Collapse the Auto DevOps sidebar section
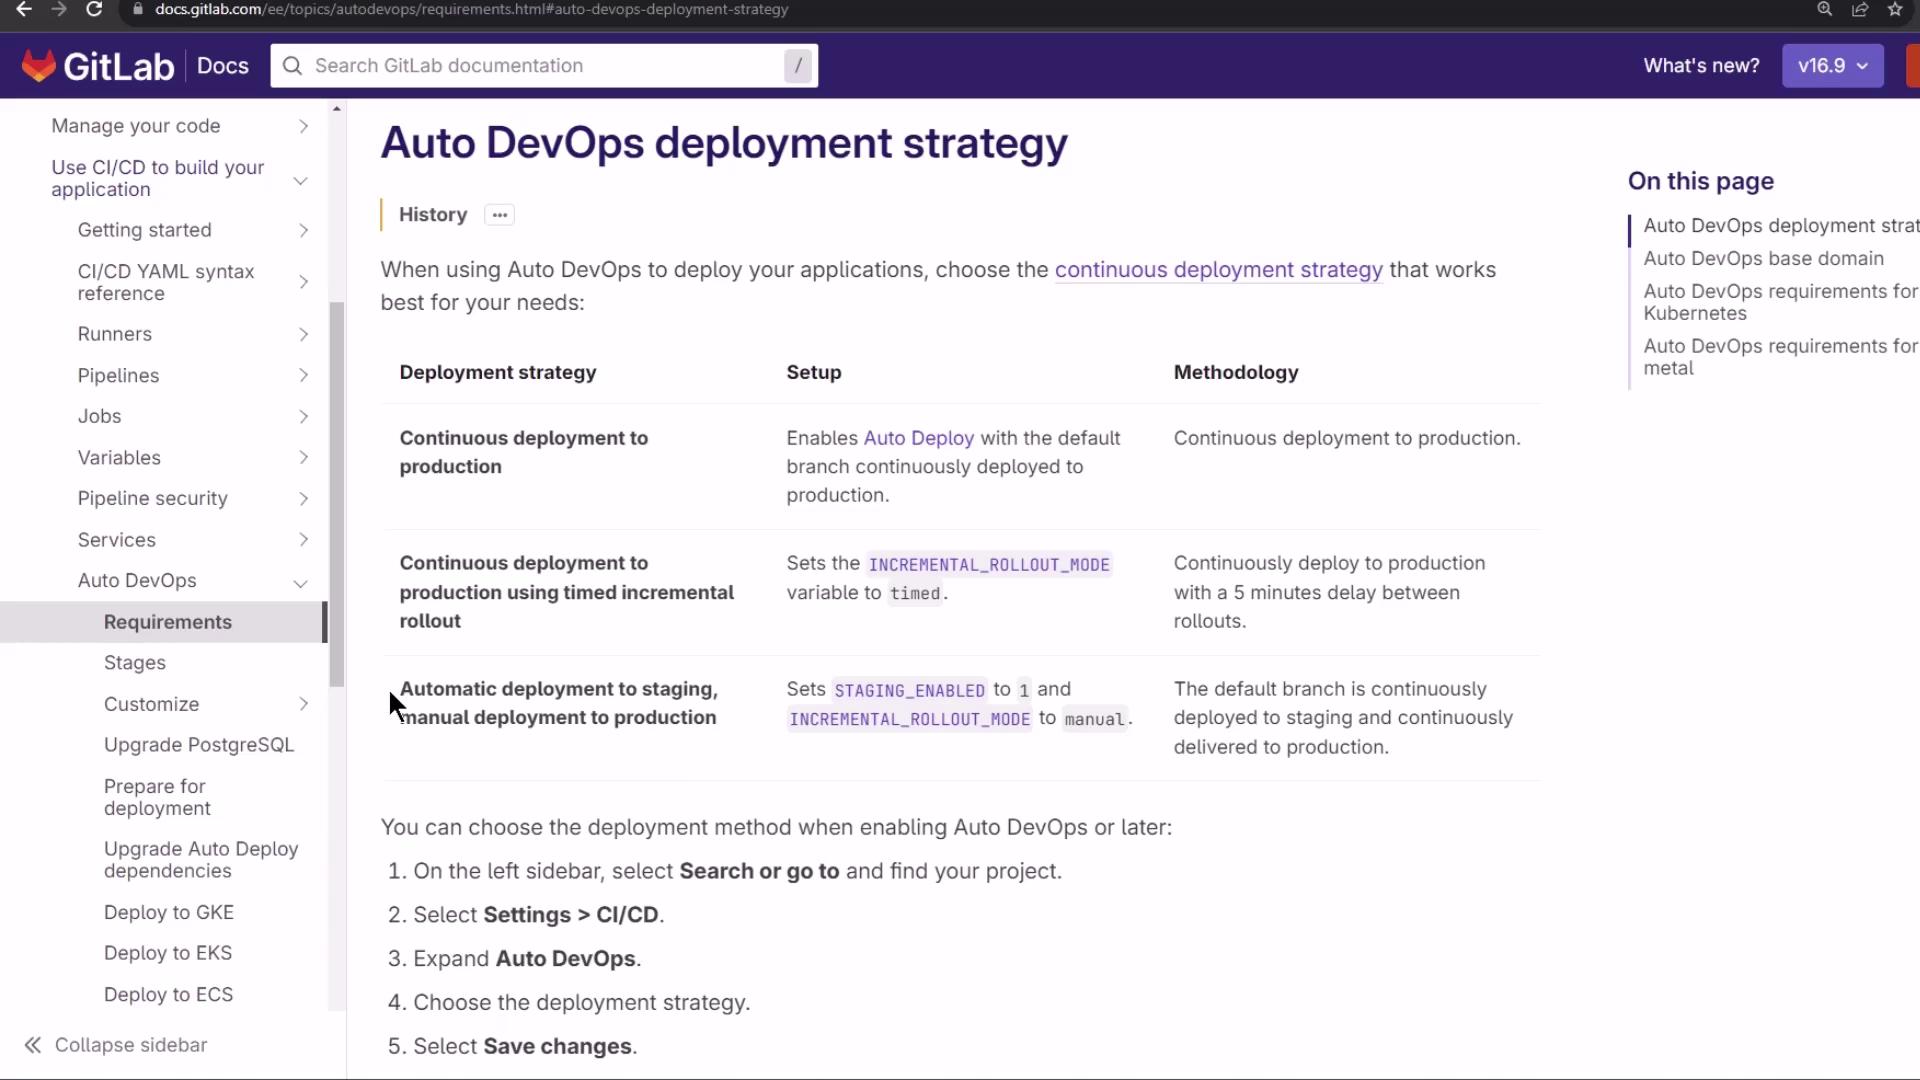This screenshot has width=1920, height=1080. coord(300,582)
